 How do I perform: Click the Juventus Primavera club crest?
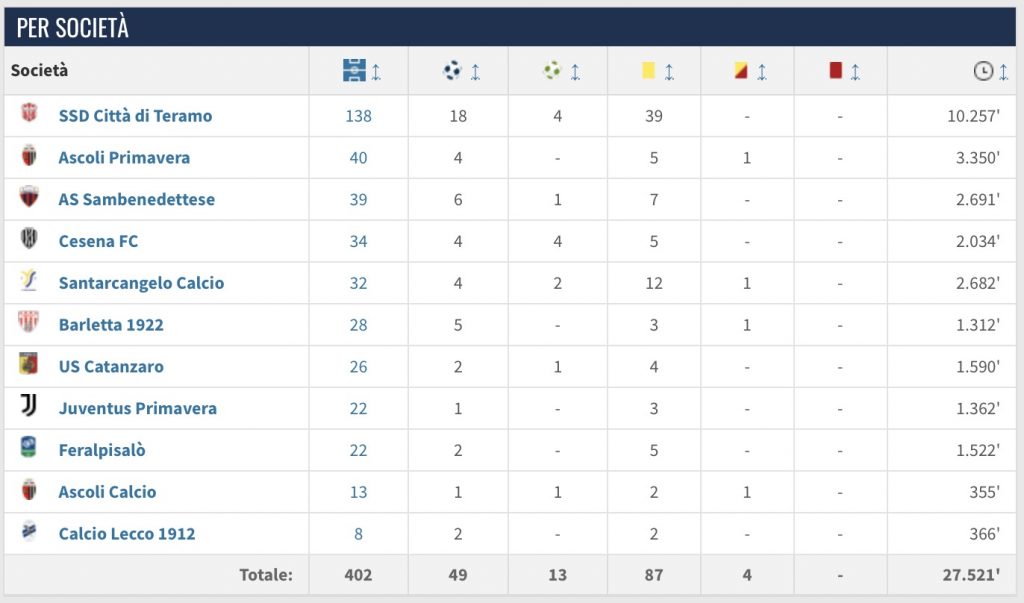[x=29, y=407]
